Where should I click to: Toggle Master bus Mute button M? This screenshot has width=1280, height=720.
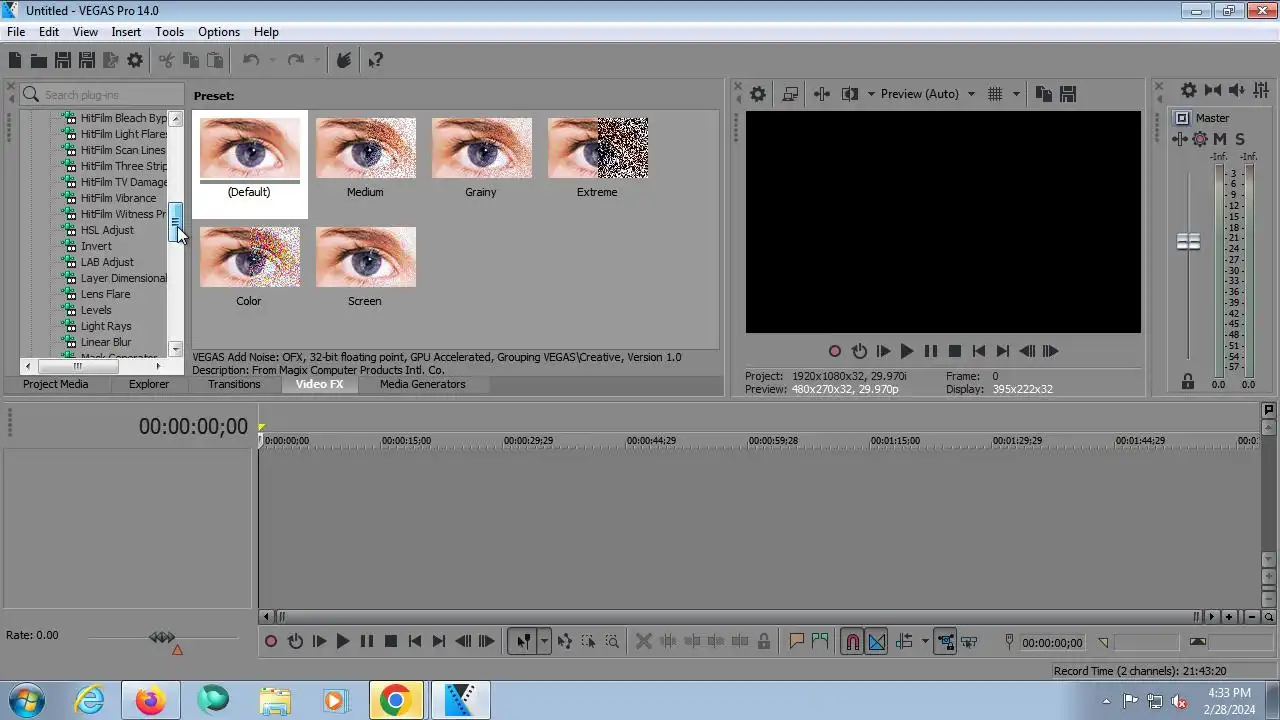click(x=1220, y=139)
